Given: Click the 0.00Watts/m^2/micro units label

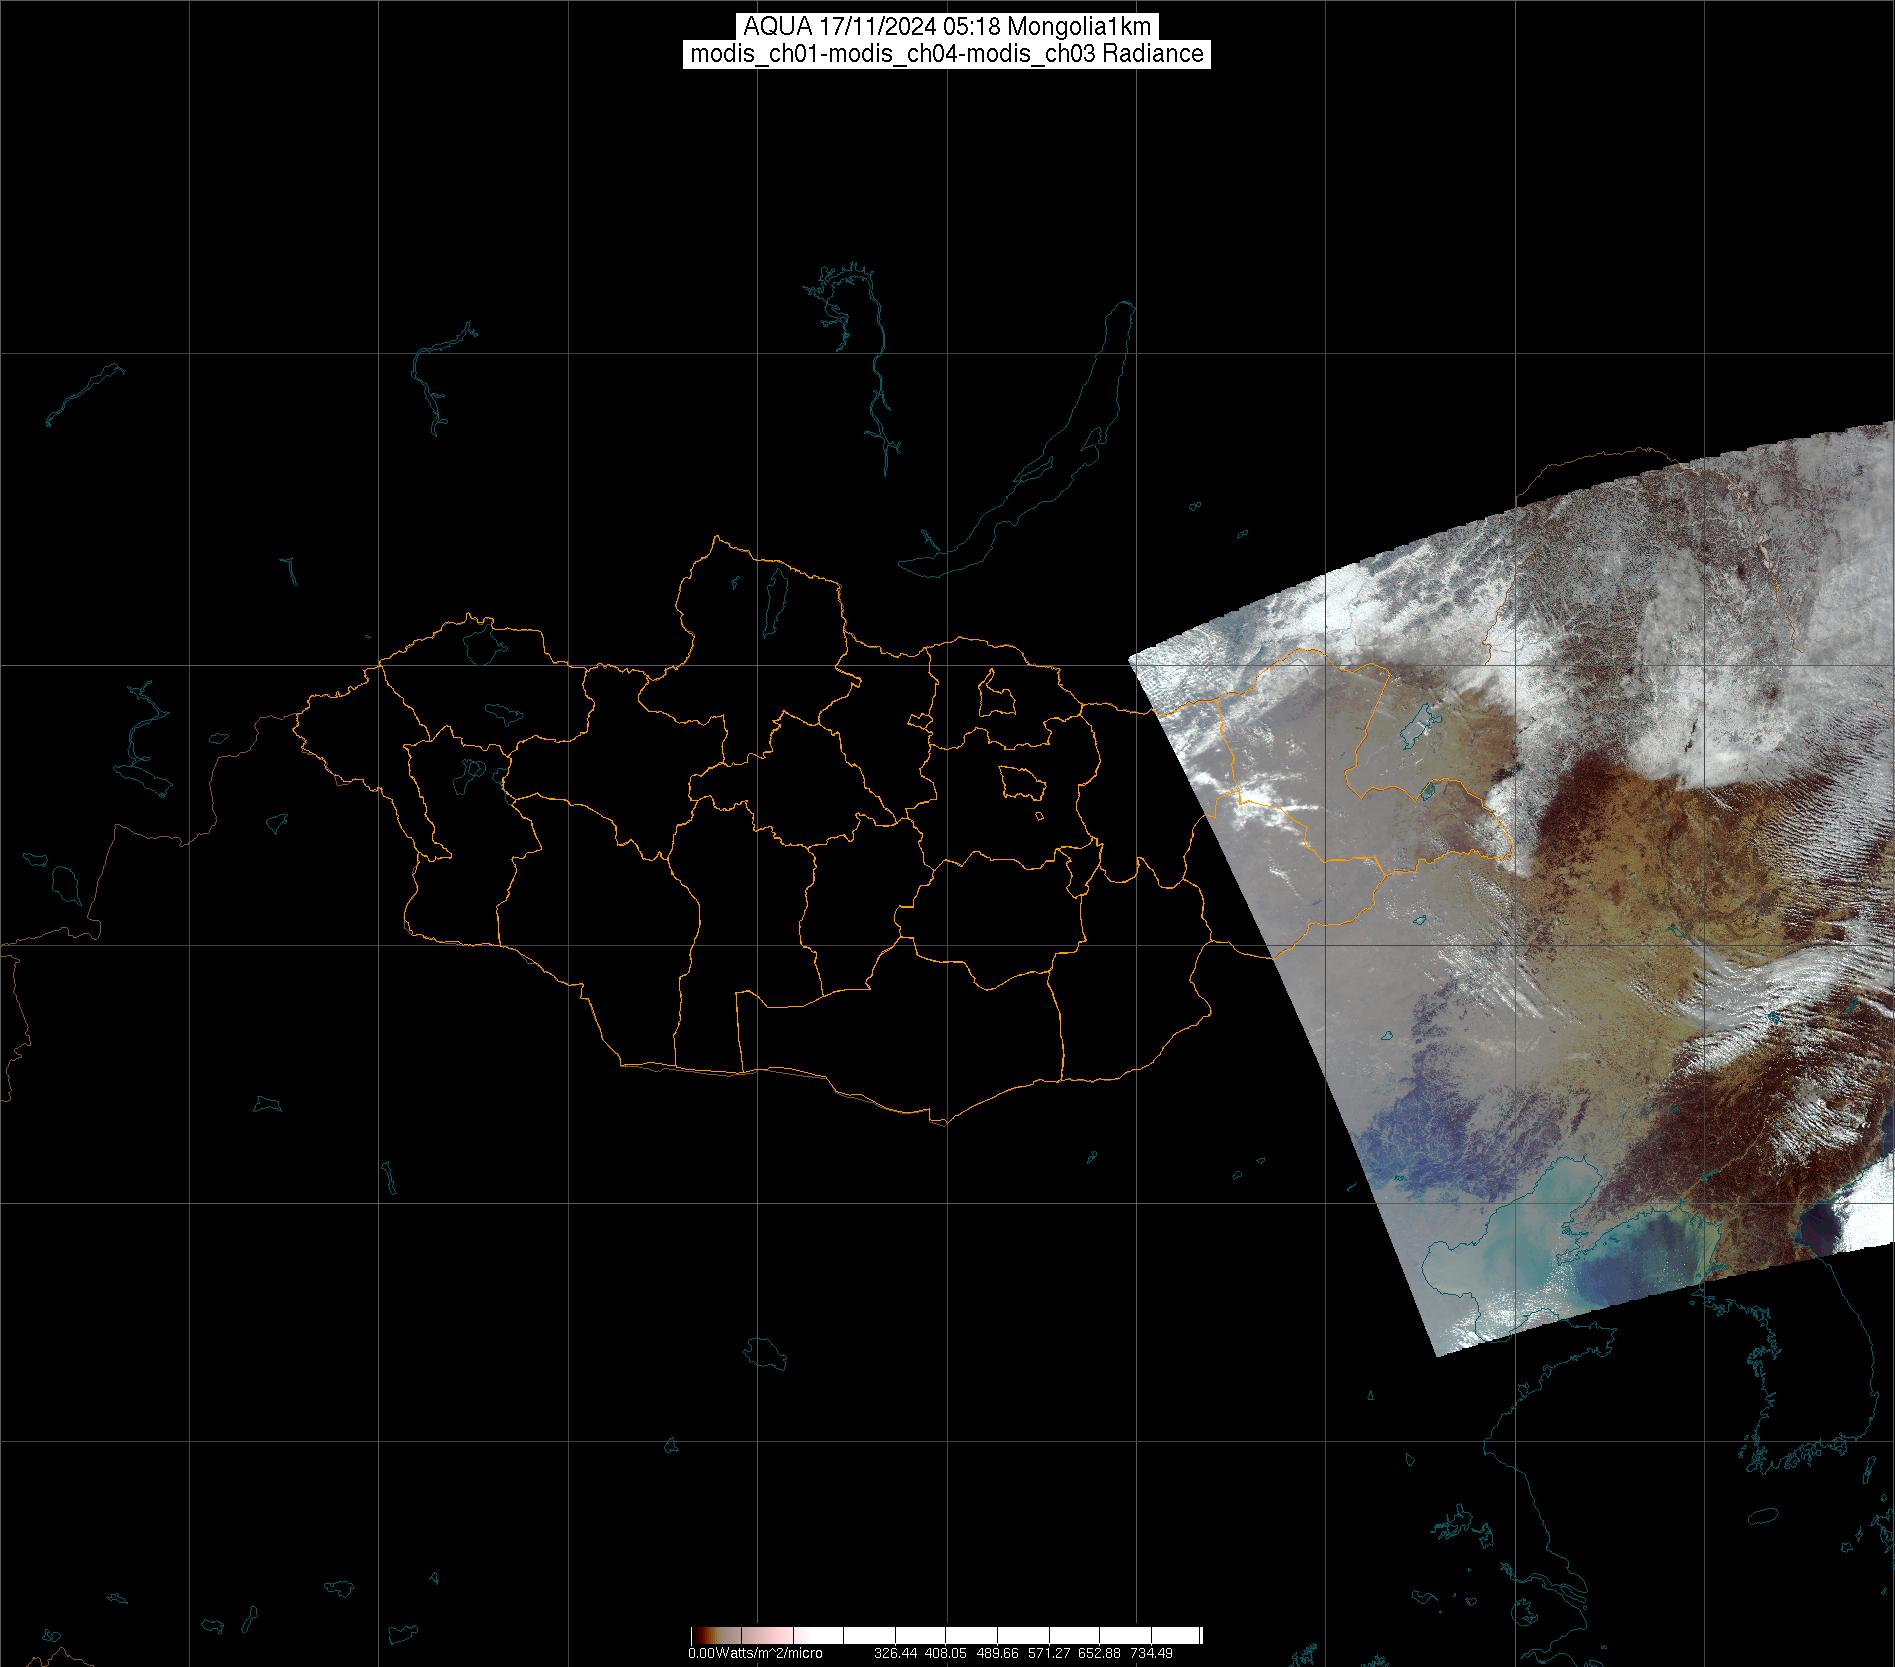Looking at the screenshot, I should (755, 1653).
